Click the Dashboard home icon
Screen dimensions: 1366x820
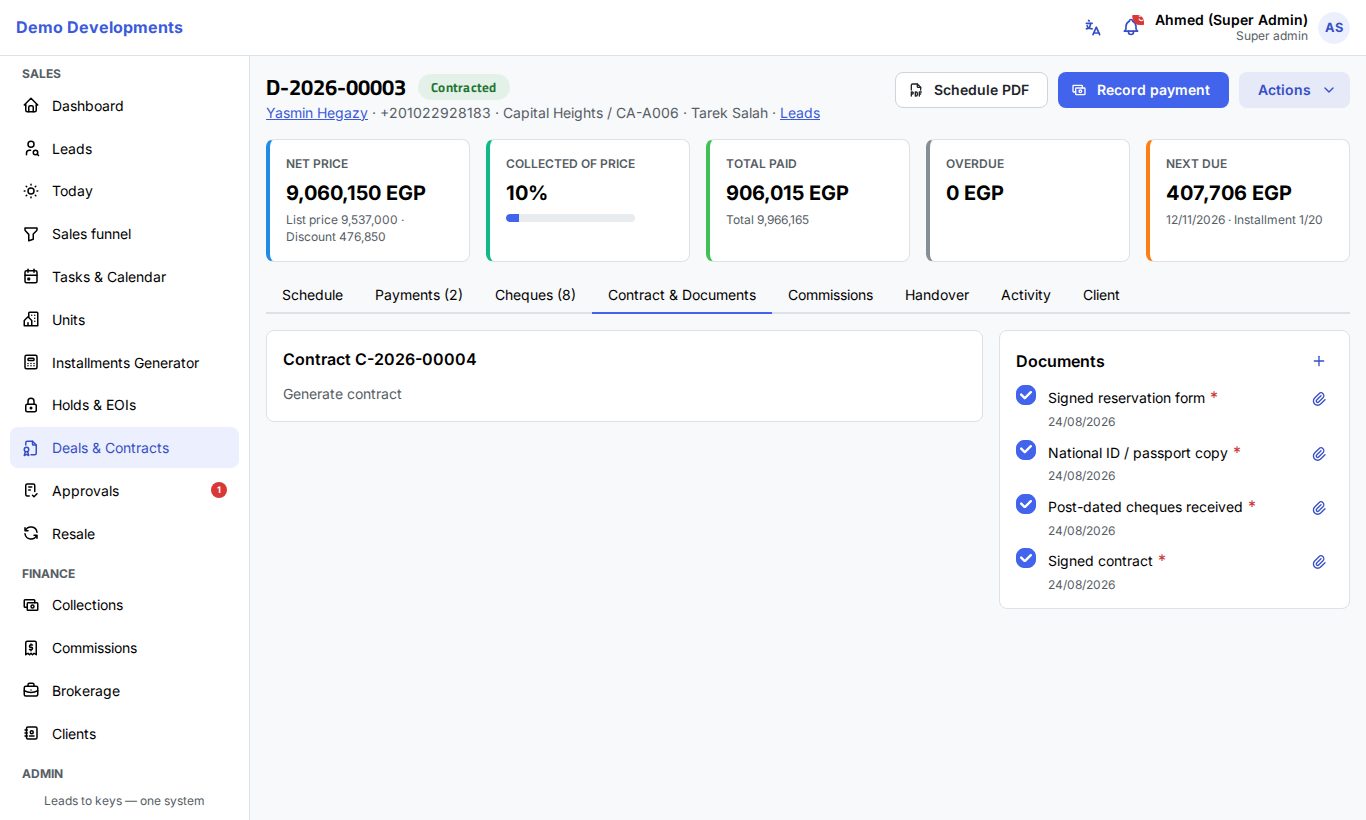pos(31,106)
